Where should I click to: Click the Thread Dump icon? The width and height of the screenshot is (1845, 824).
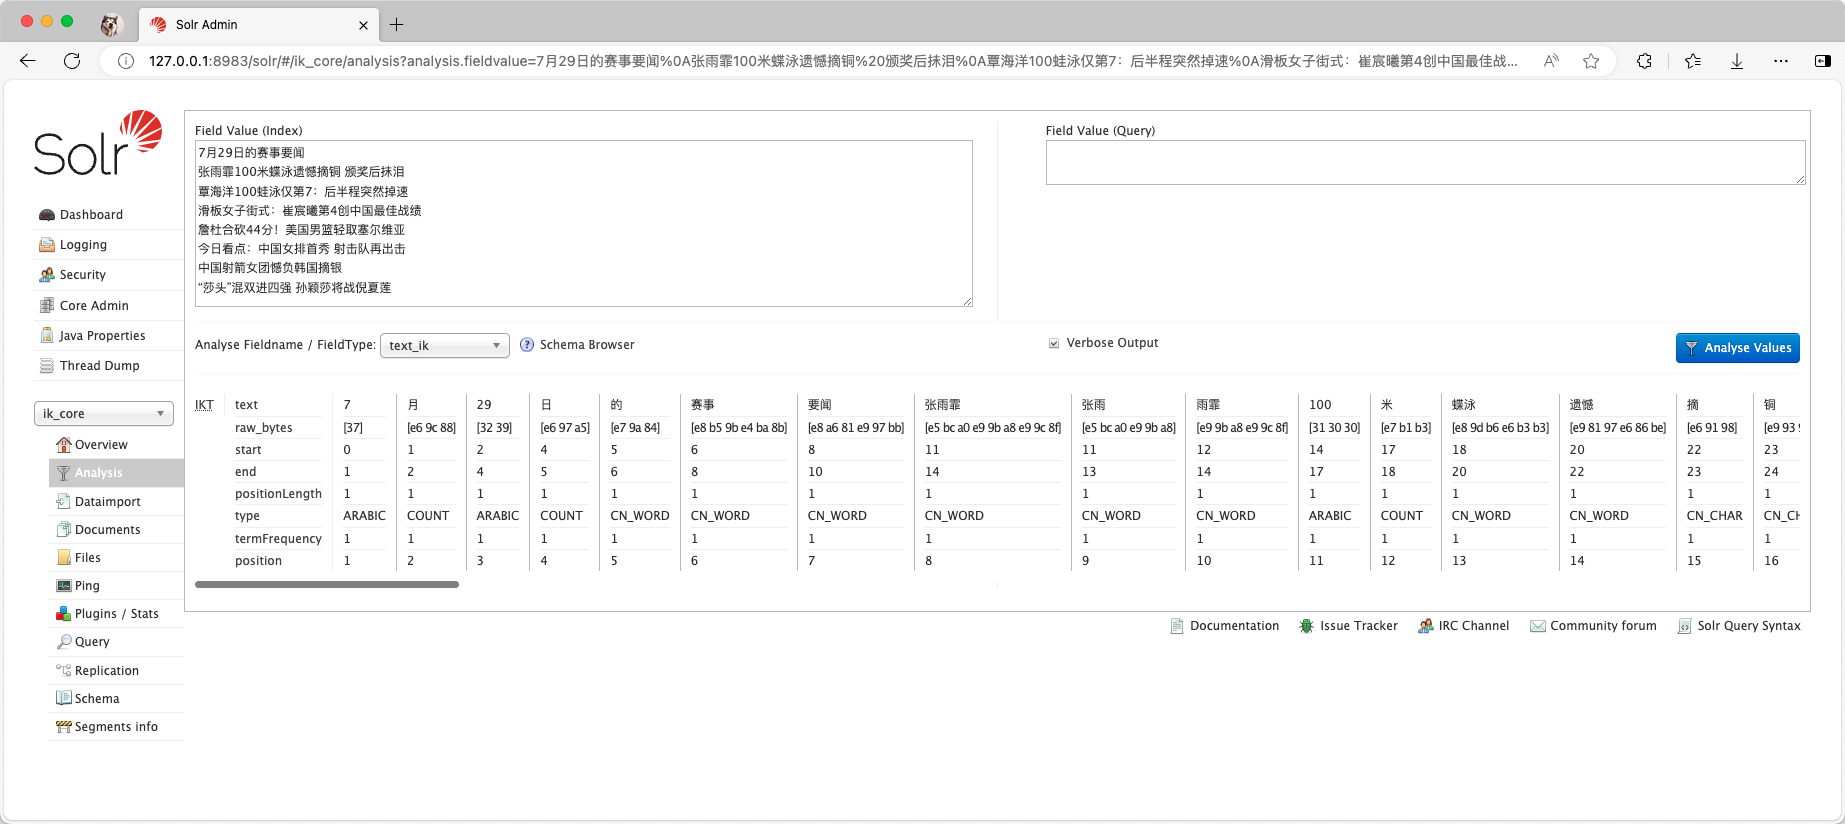(47, 366)
